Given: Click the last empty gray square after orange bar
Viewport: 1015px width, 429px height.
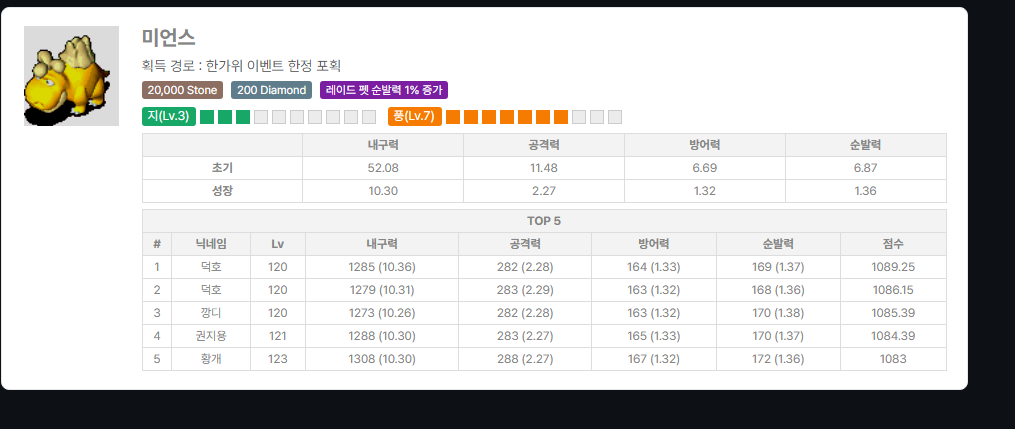Looking at the screenshot, I should click(x=615, y=117).
